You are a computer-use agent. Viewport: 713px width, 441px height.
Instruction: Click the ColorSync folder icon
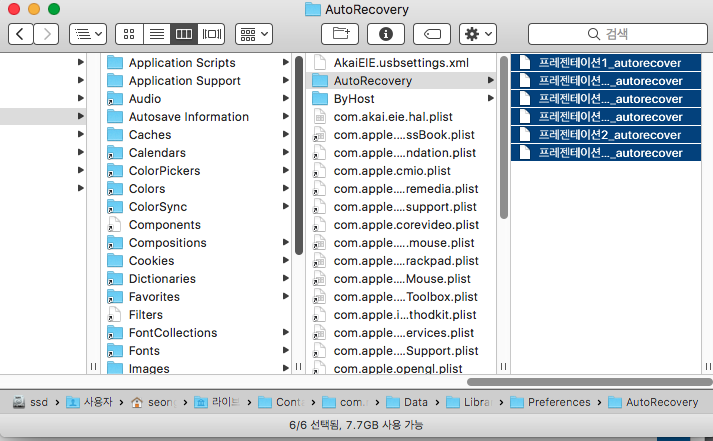pyautogui.click(x=115, y=207)
